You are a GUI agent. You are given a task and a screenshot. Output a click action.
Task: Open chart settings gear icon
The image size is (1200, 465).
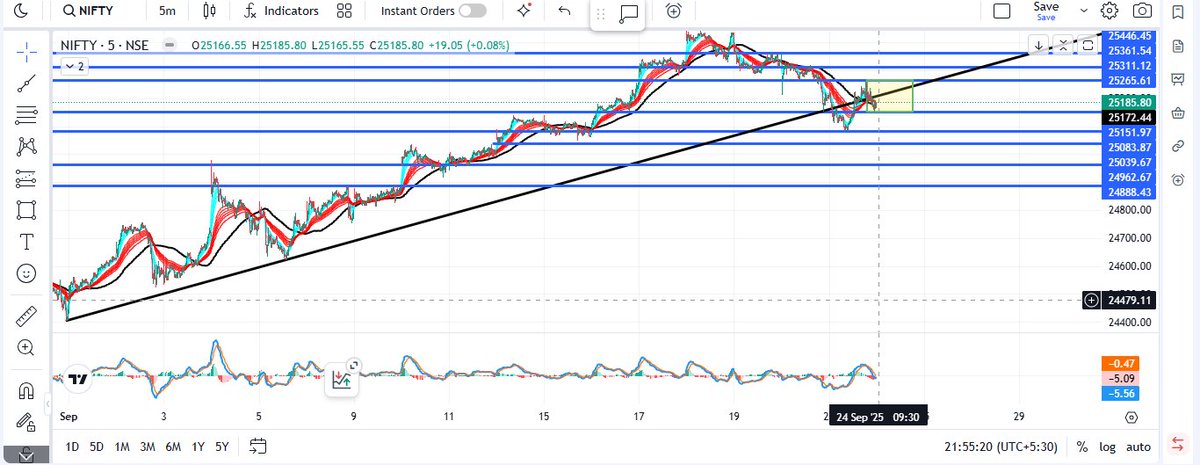tap(1109, 11)
